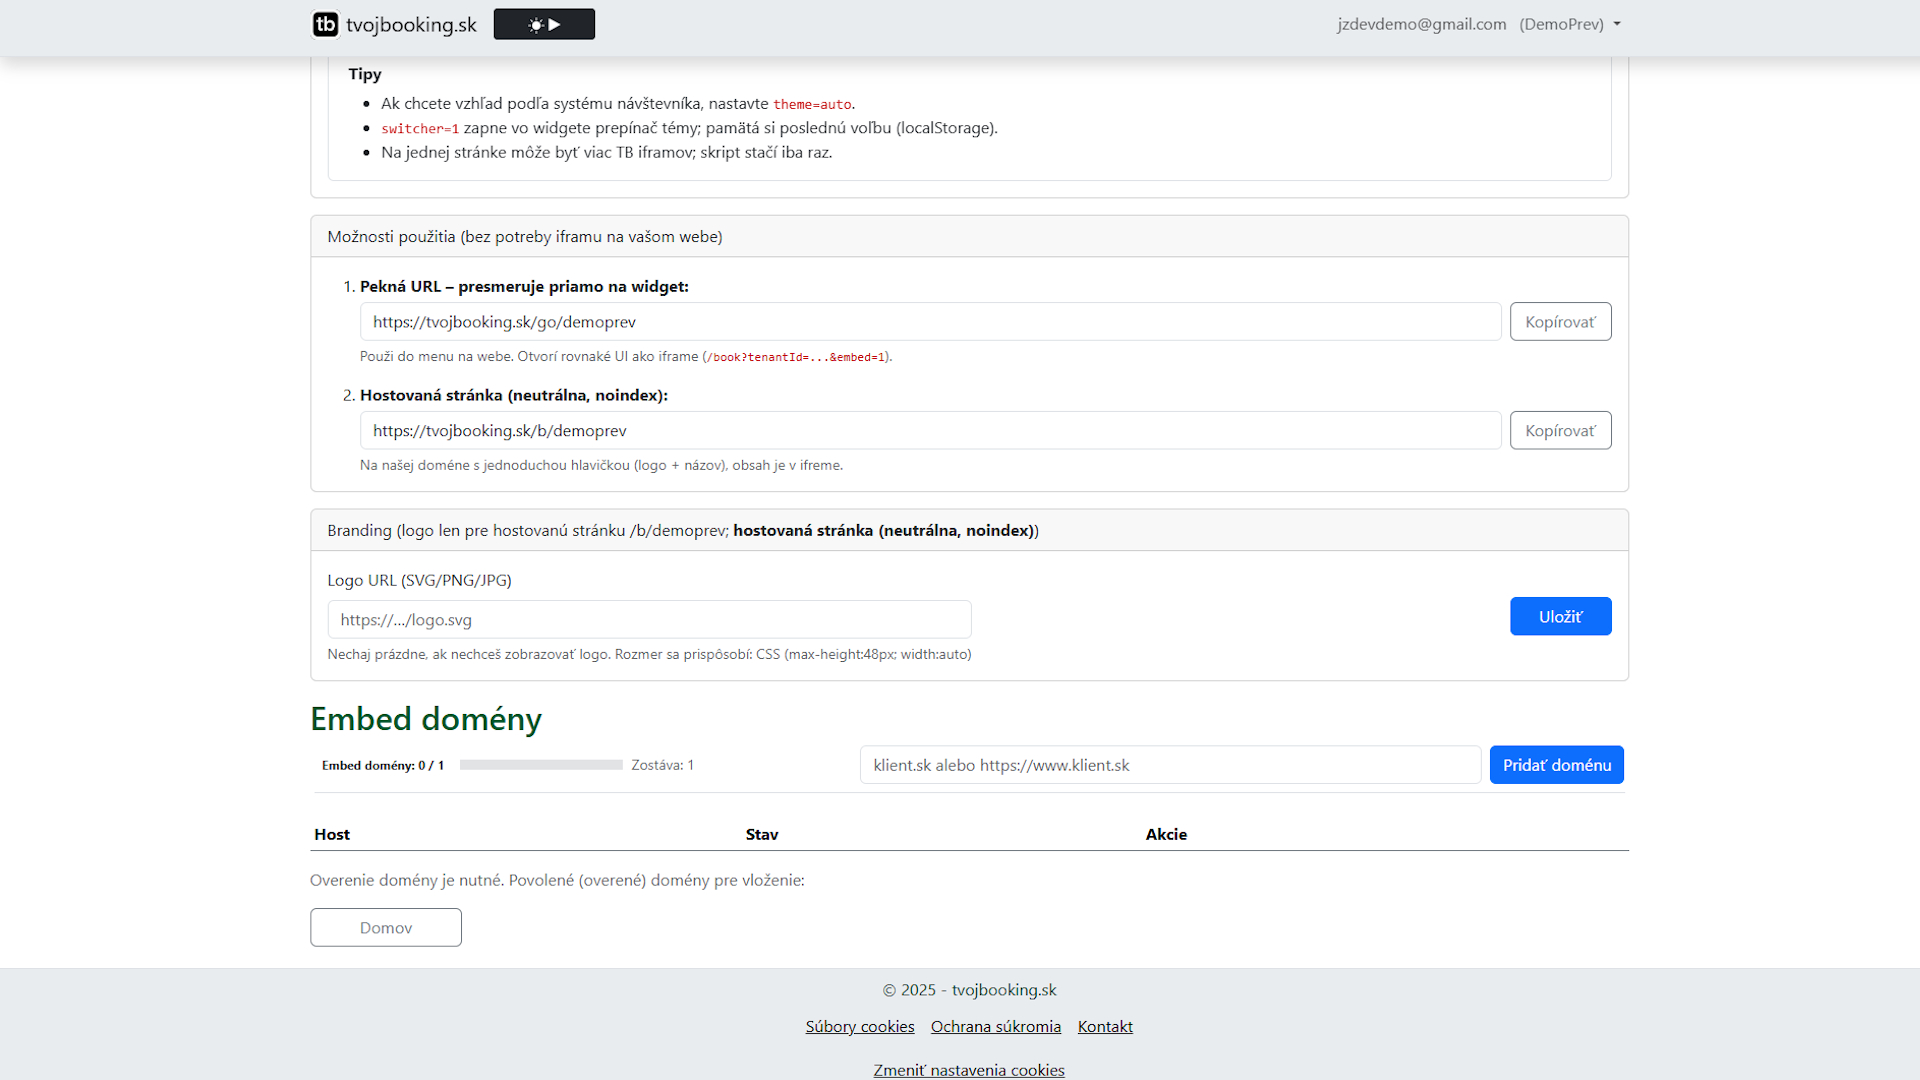Open the Ochrana súkromia link

pos(995,1027)
